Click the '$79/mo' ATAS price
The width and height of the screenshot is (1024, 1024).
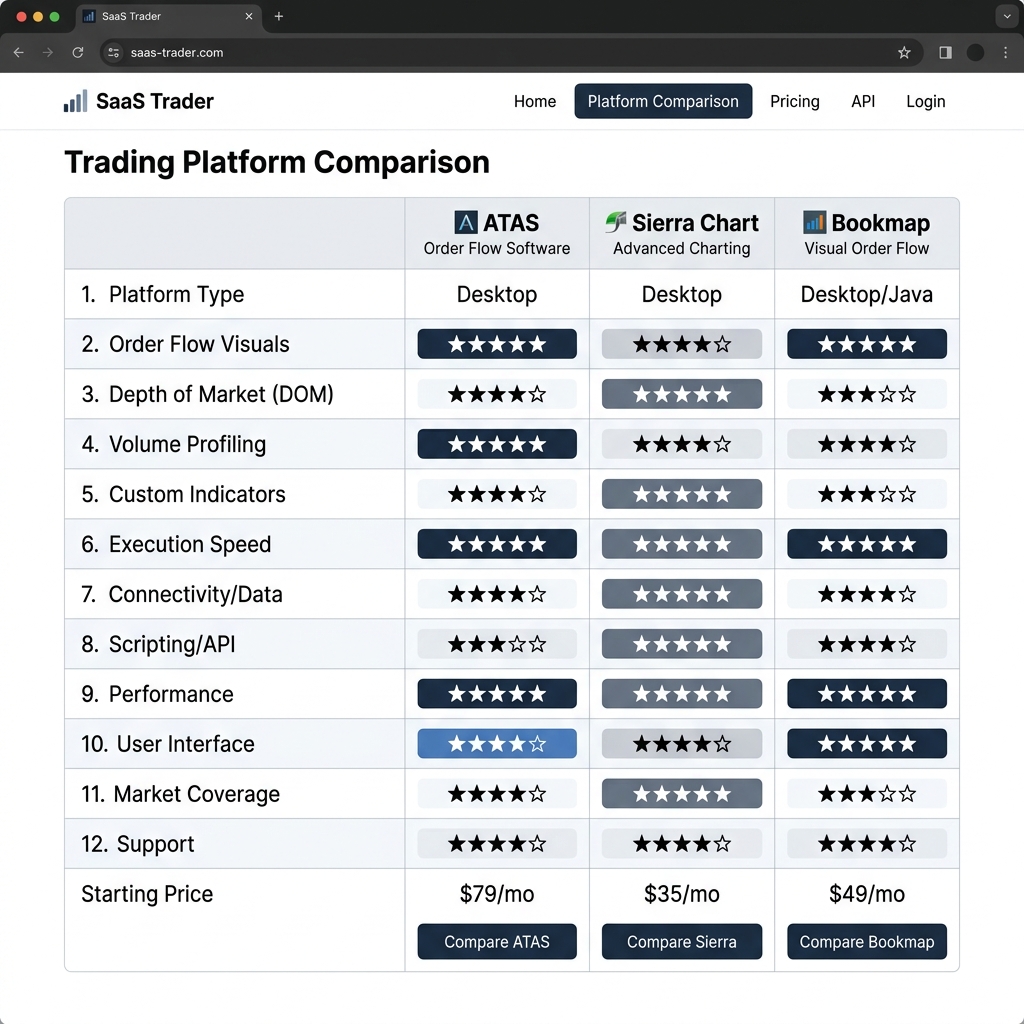click(x=497, y=893)
